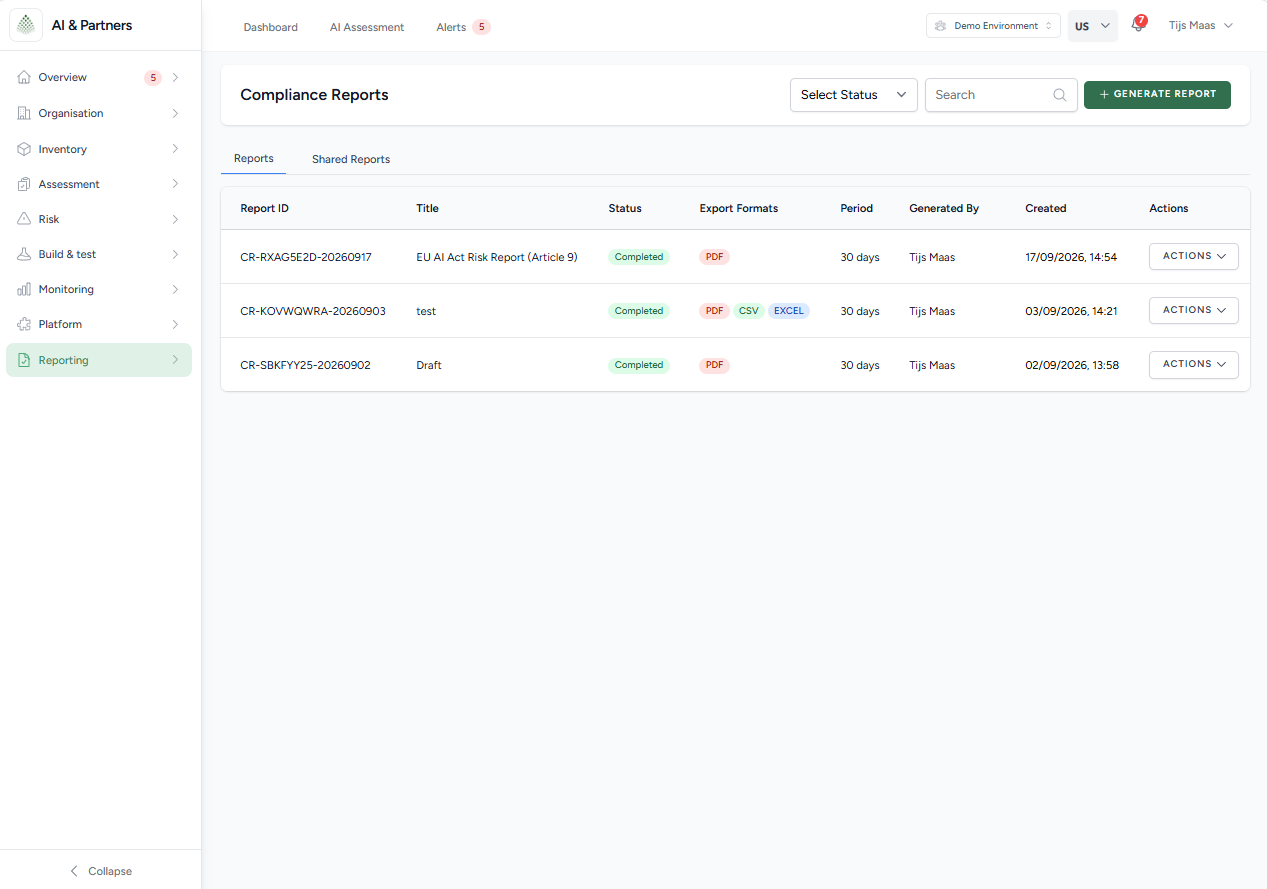
Task: Expand the Organisation sidebar chevron
Action: point(175,113)
